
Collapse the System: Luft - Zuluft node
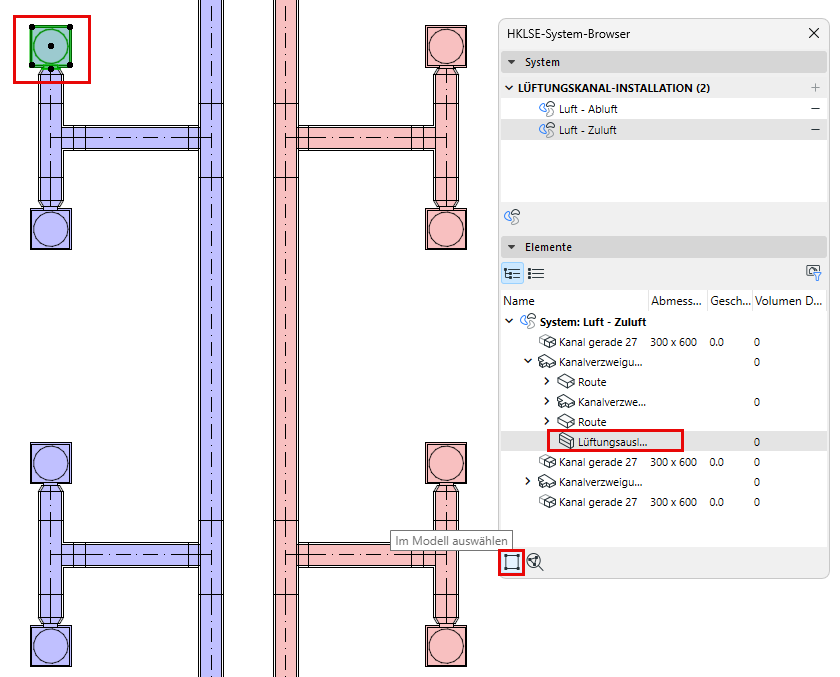(509, 321)
